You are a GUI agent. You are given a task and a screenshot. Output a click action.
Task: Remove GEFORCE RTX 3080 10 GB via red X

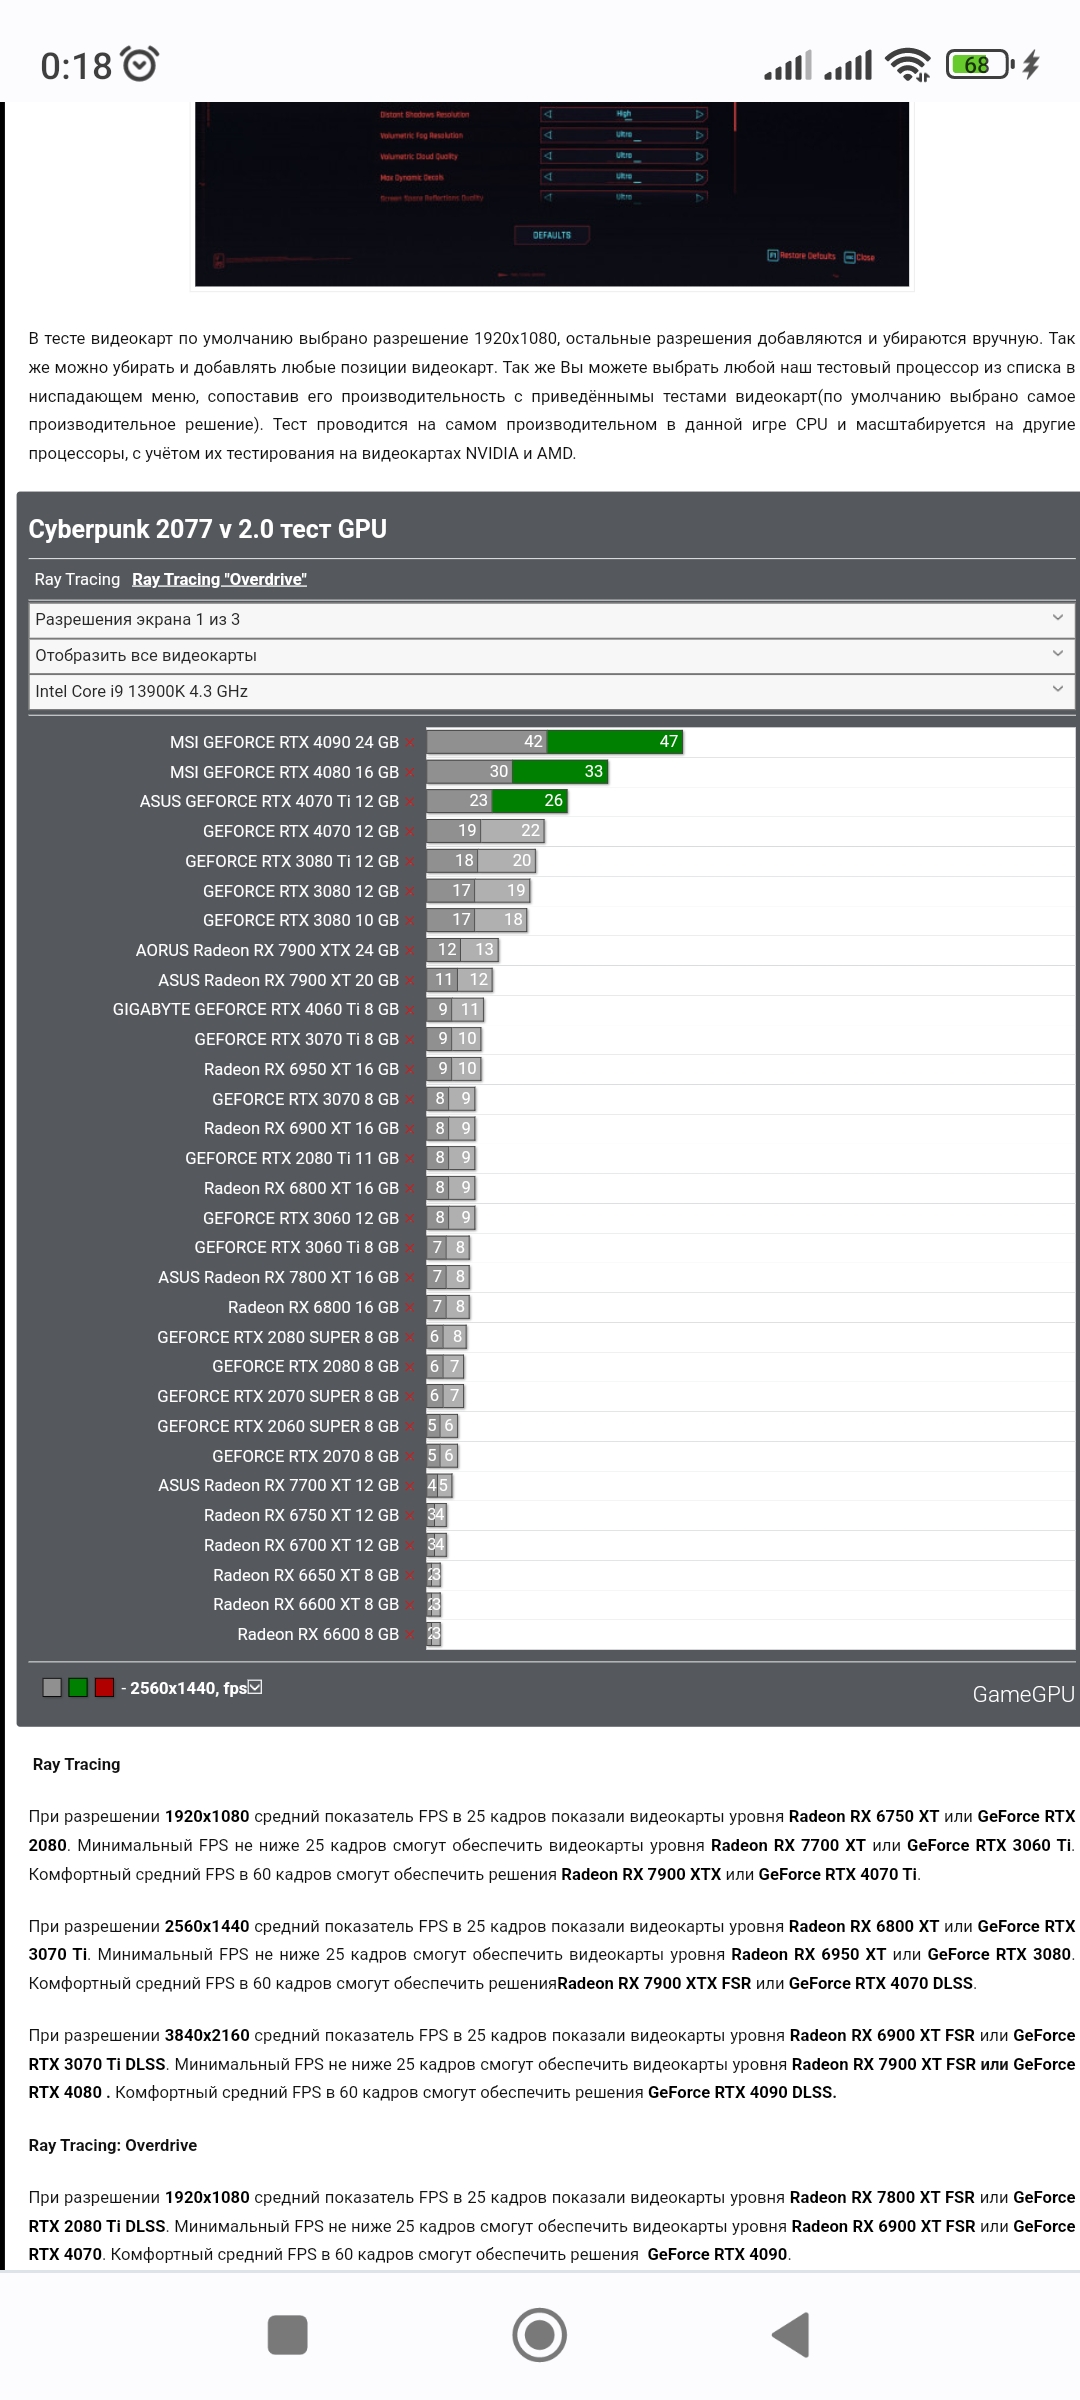[410, 921]
